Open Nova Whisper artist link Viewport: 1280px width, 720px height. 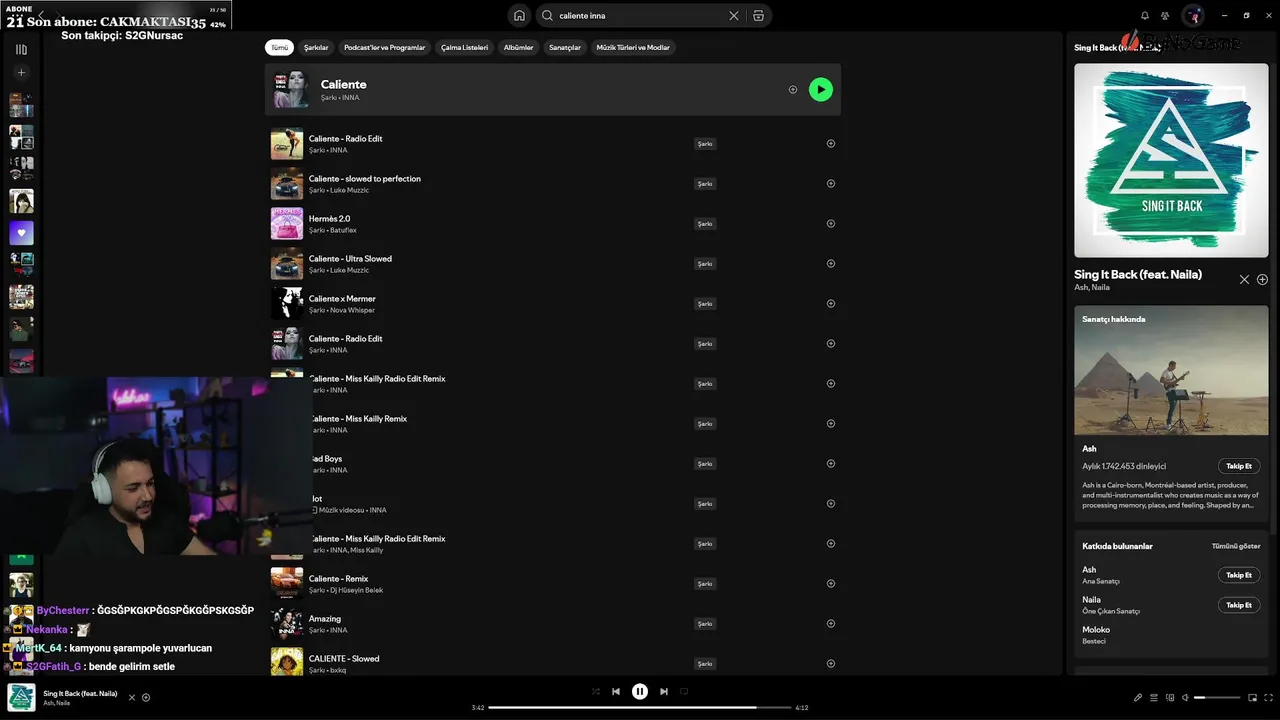pyautogui.click(x=352, y=310)
